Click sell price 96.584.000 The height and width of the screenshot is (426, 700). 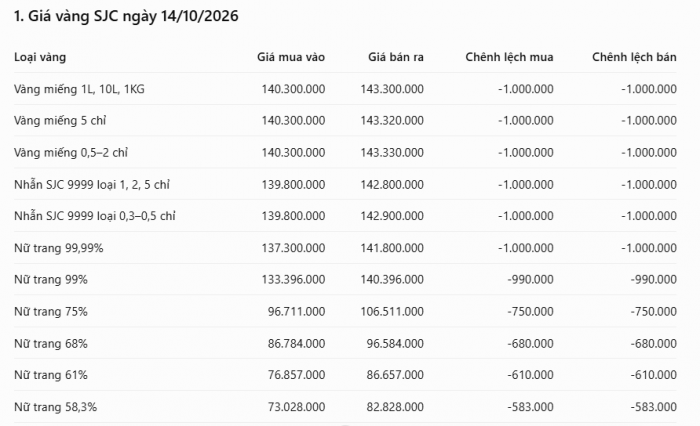(x=395, y=344)
